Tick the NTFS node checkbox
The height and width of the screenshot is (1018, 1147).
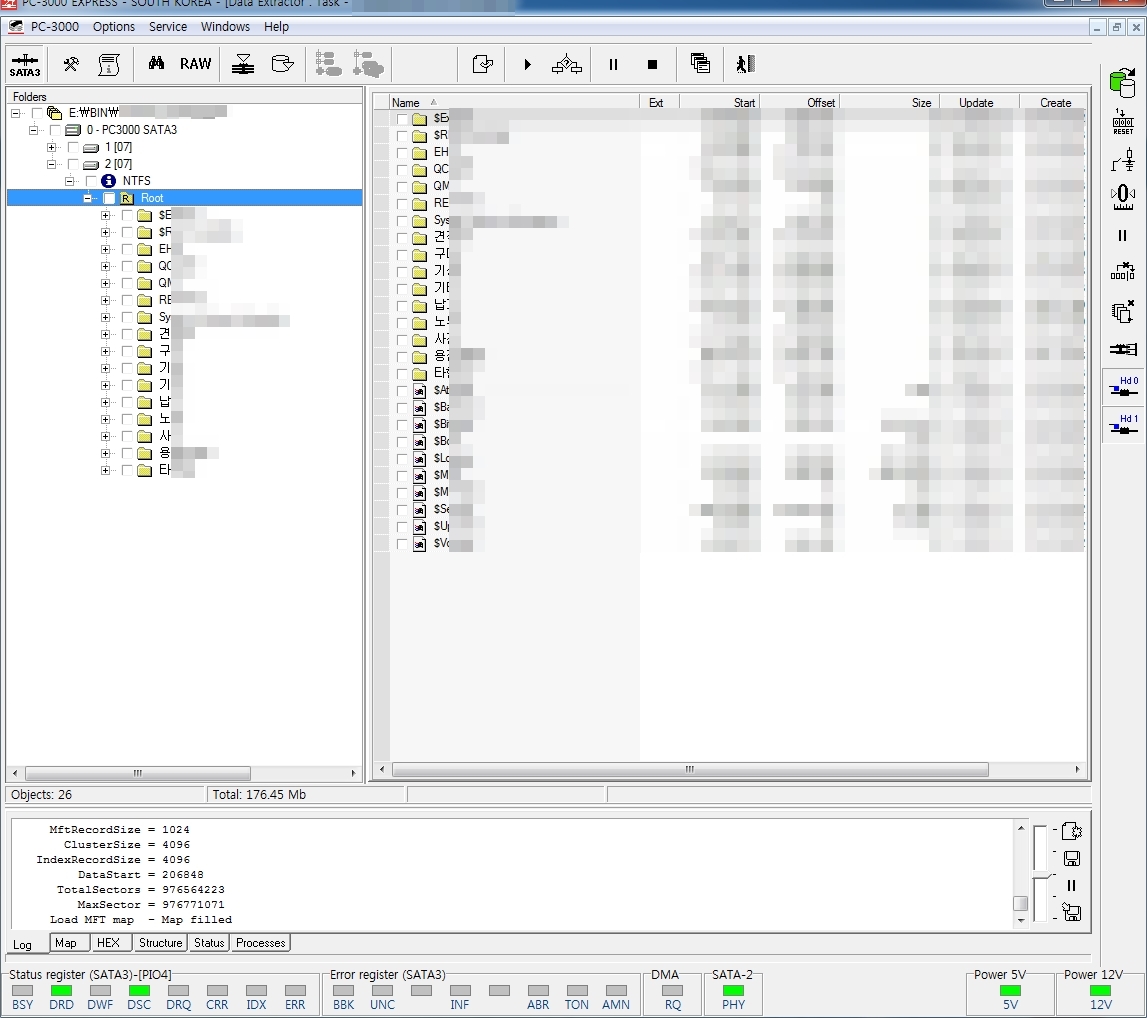[x=91, y=181]
